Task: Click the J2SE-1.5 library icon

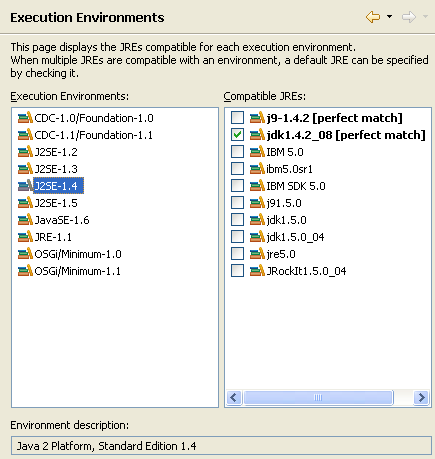Action: coord(25,203)
